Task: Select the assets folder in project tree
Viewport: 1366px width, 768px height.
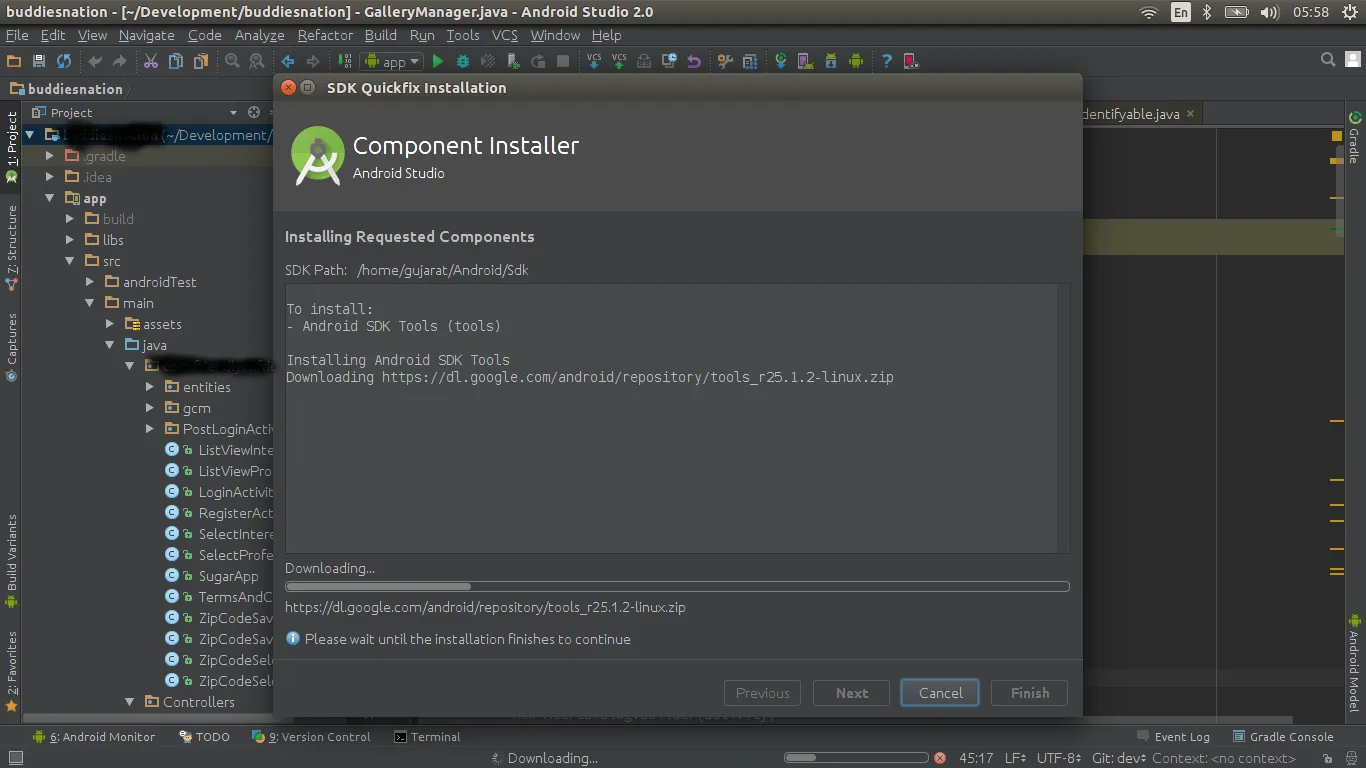Action: tap(153, 324)
